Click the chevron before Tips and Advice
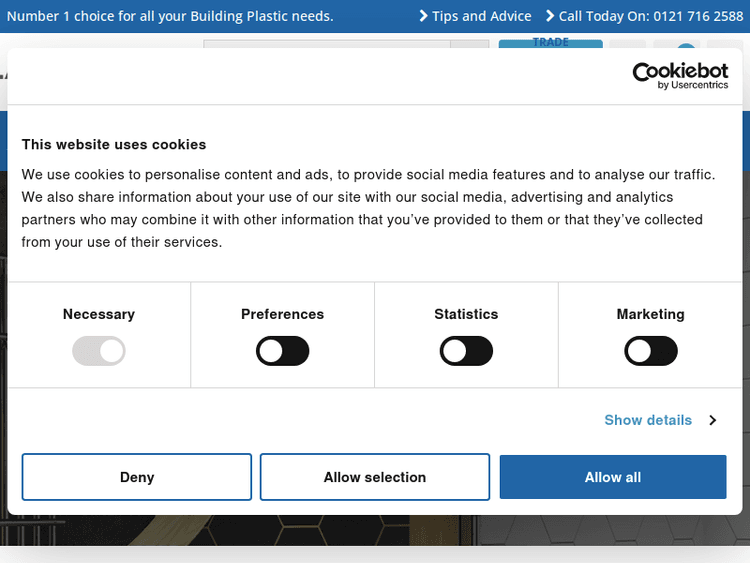This screenshot has height=563, width=750. click(424, 16)
